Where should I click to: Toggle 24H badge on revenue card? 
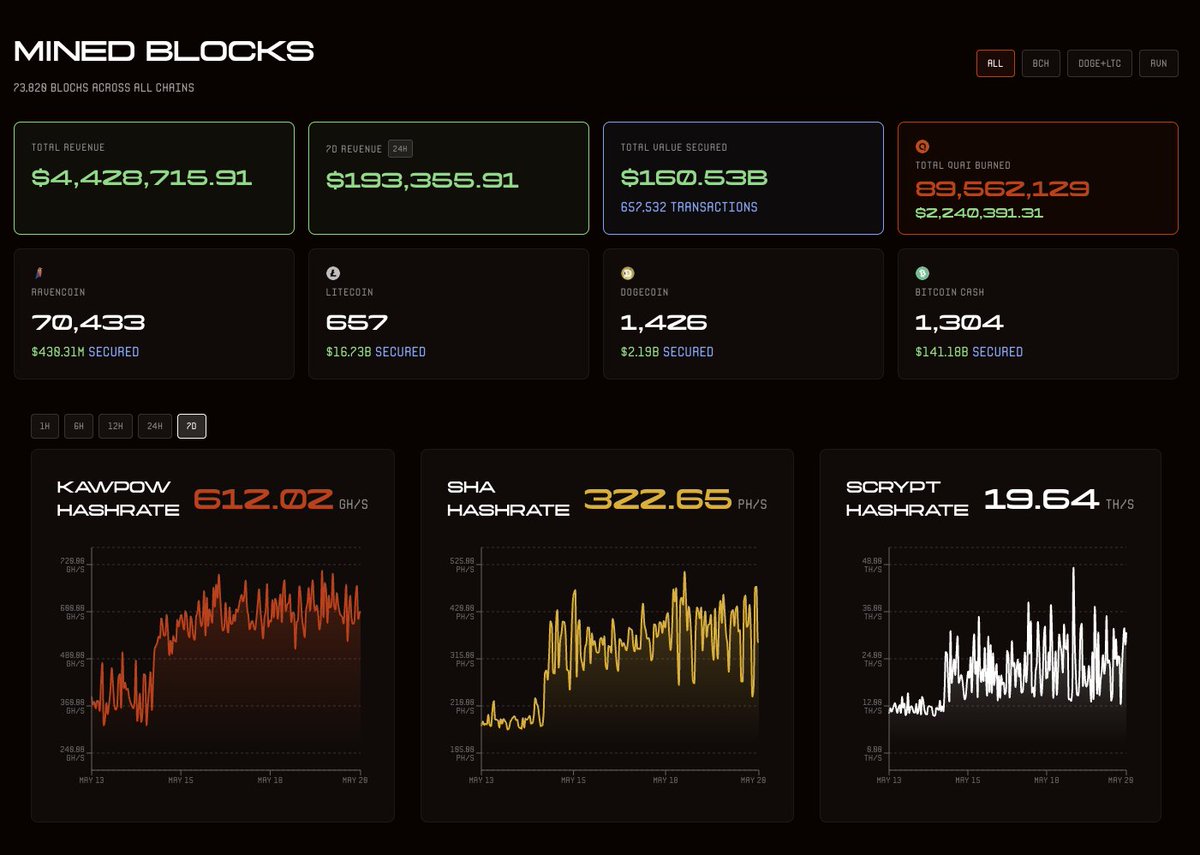400,148
